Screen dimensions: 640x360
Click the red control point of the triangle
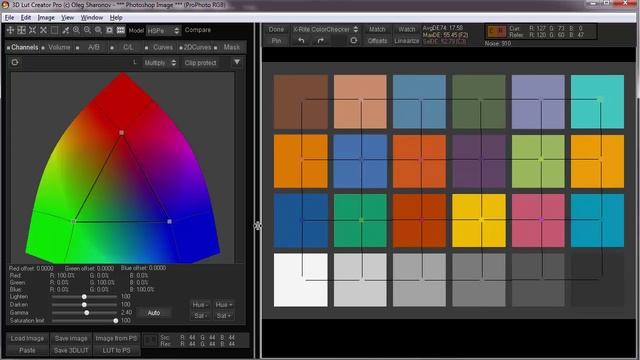122,133
